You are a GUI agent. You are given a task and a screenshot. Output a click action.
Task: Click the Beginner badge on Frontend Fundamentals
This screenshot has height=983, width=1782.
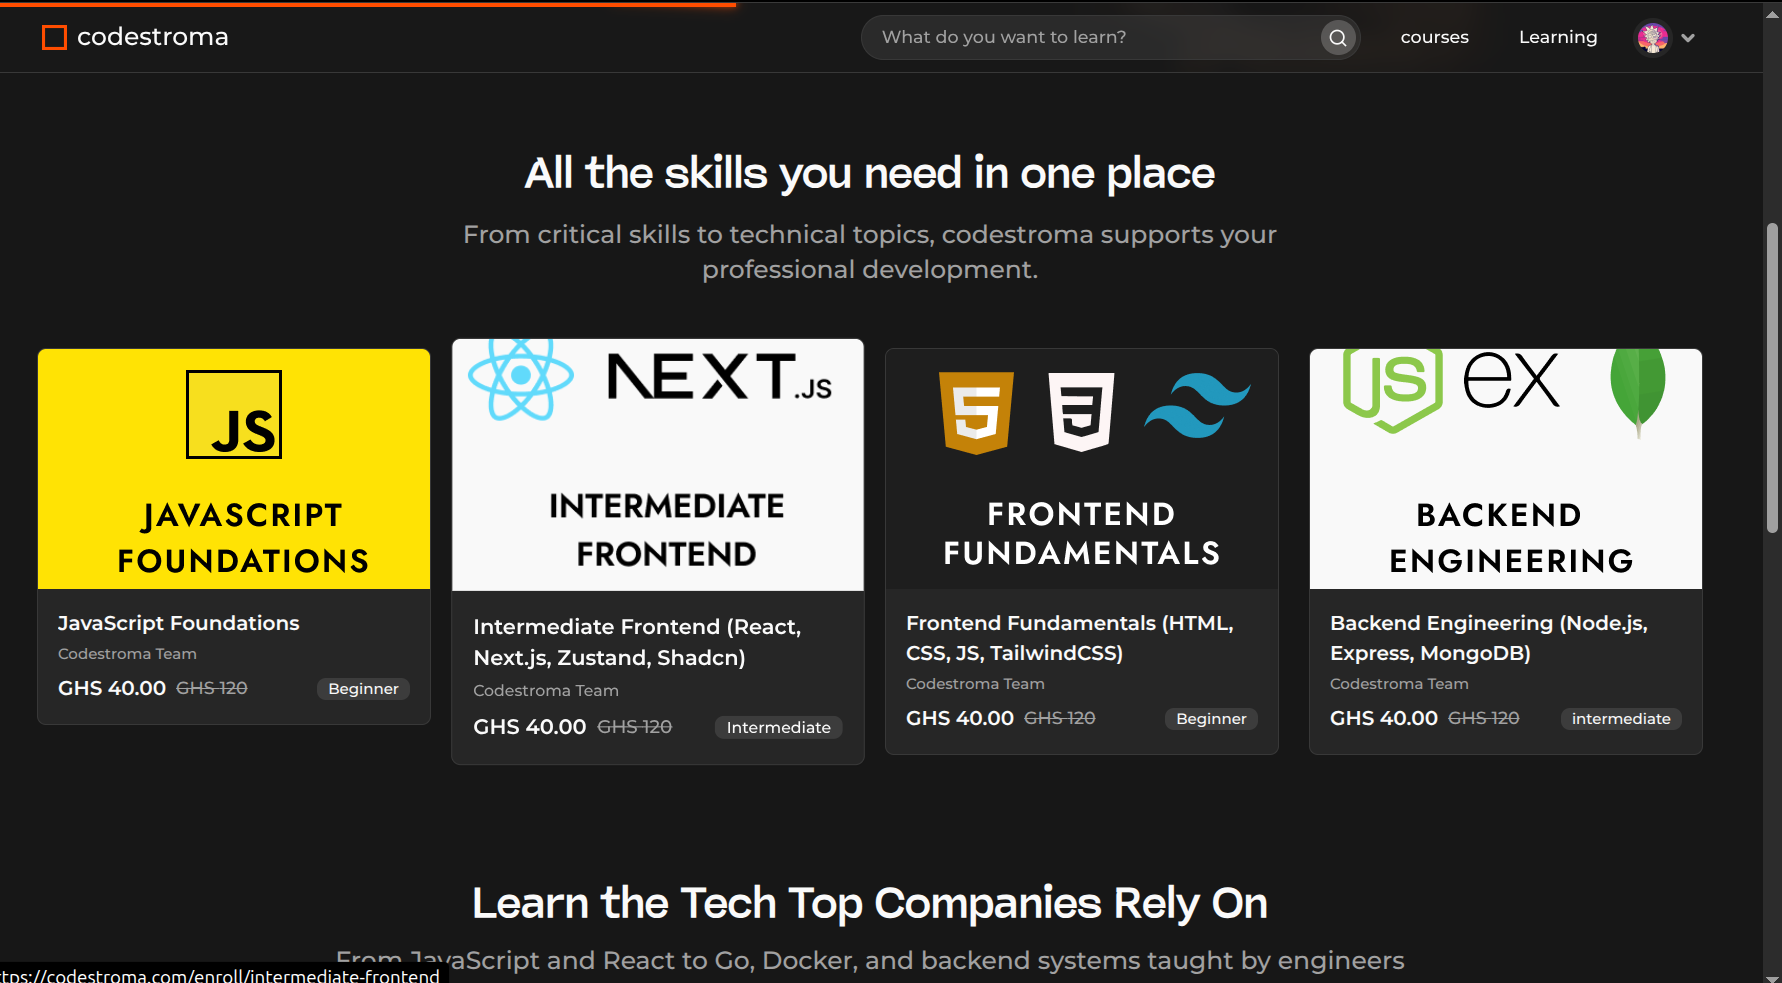tap(1210, 718)
